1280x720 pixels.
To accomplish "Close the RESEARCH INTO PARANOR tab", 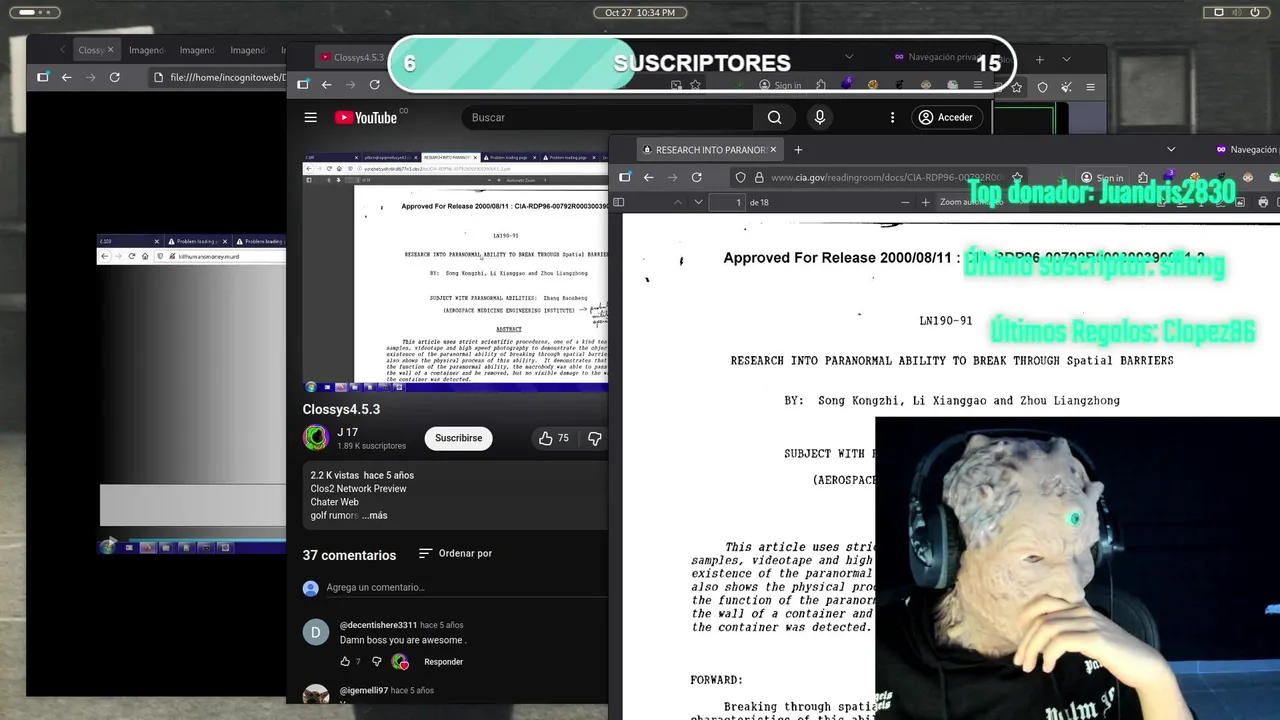I will [x=772, y=150].
